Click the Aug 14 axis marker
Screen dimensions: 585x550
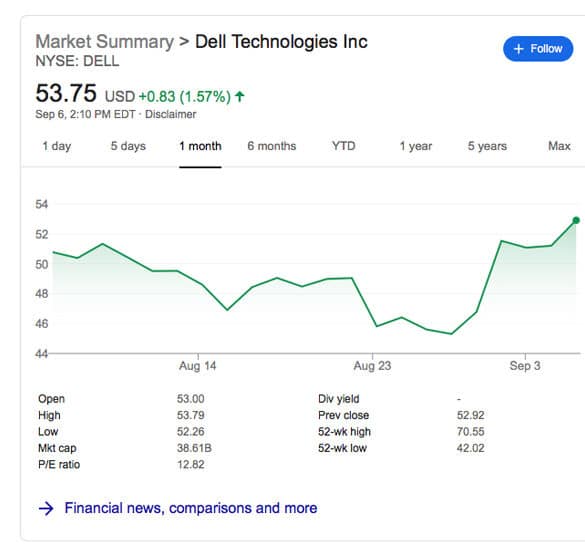point(198,366)
